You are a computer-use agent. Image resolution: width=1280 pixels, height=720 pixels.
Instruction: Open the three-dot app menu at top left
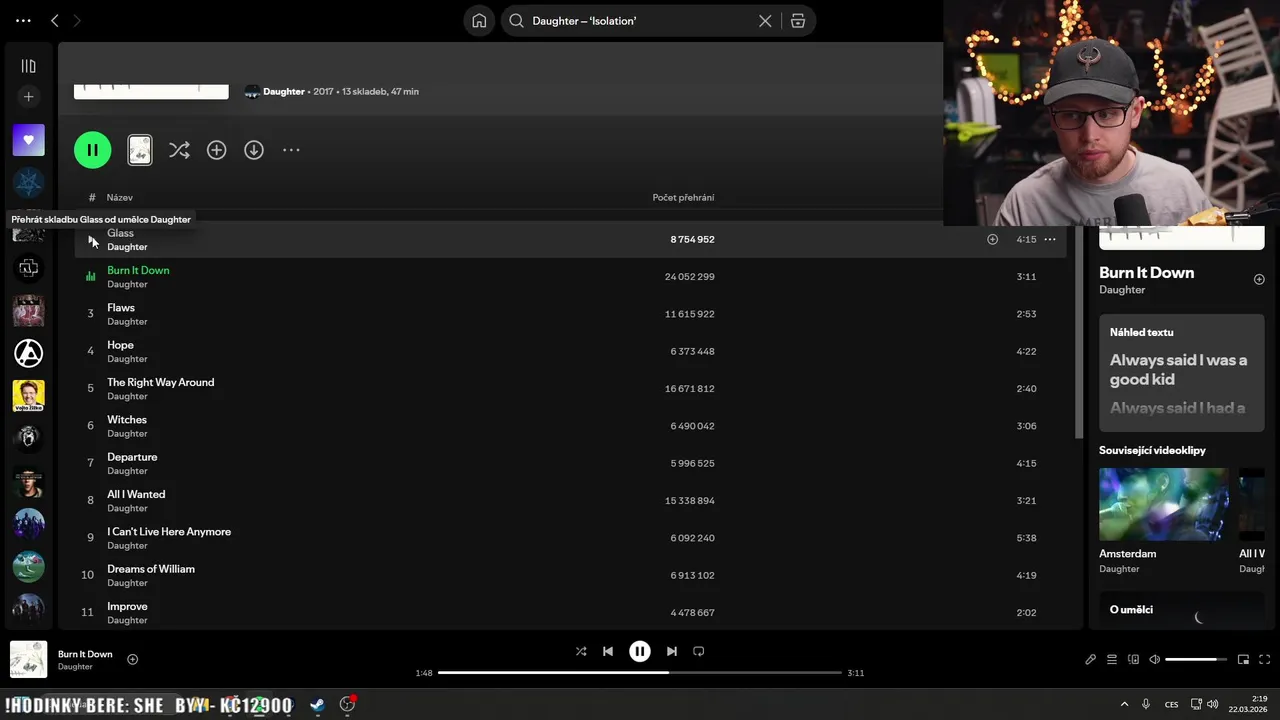24,21
